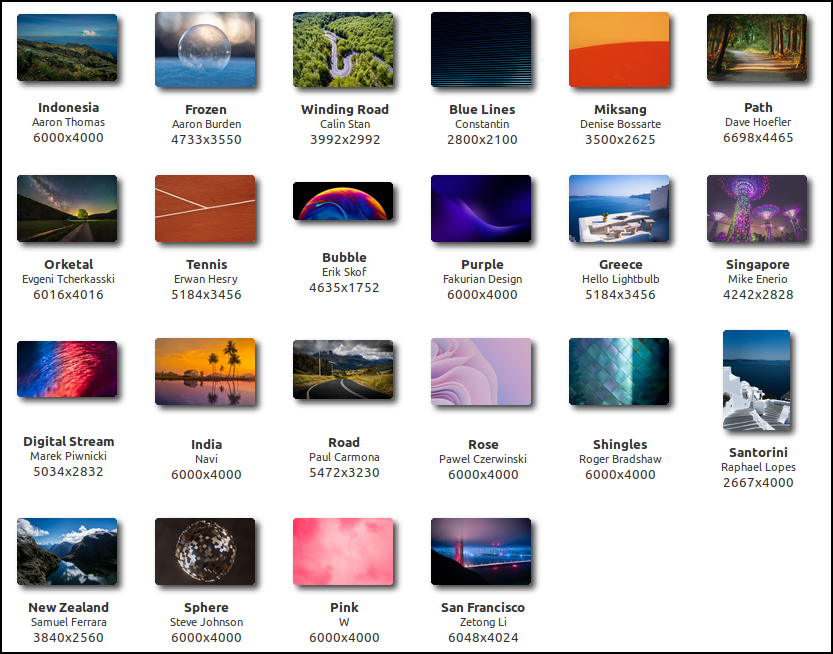Click the "Santorini" title label
Screen dimensions: 833x654
coord(758,452)
